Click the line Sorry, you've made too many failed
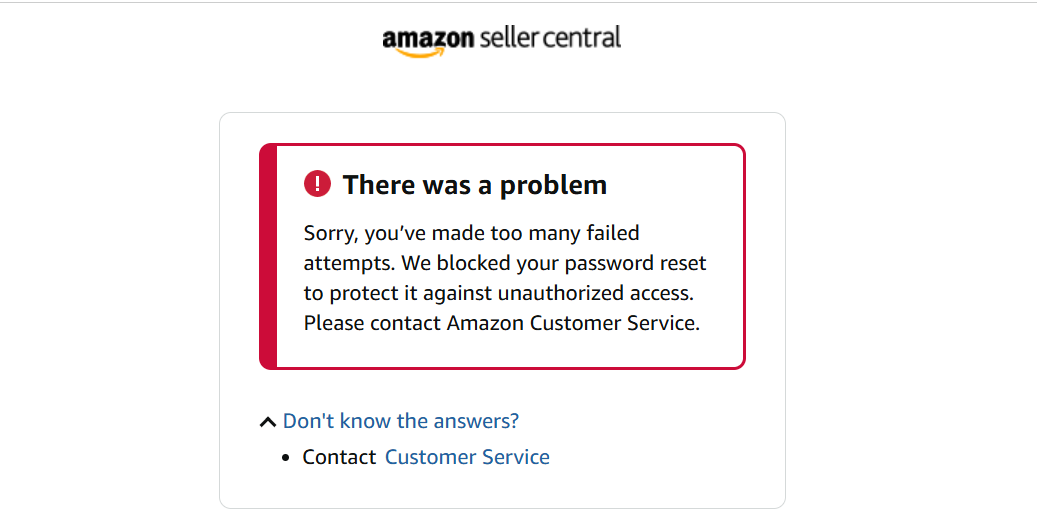Image resolution: width=1037 pixels, height=523 pixels. [472, 233]
